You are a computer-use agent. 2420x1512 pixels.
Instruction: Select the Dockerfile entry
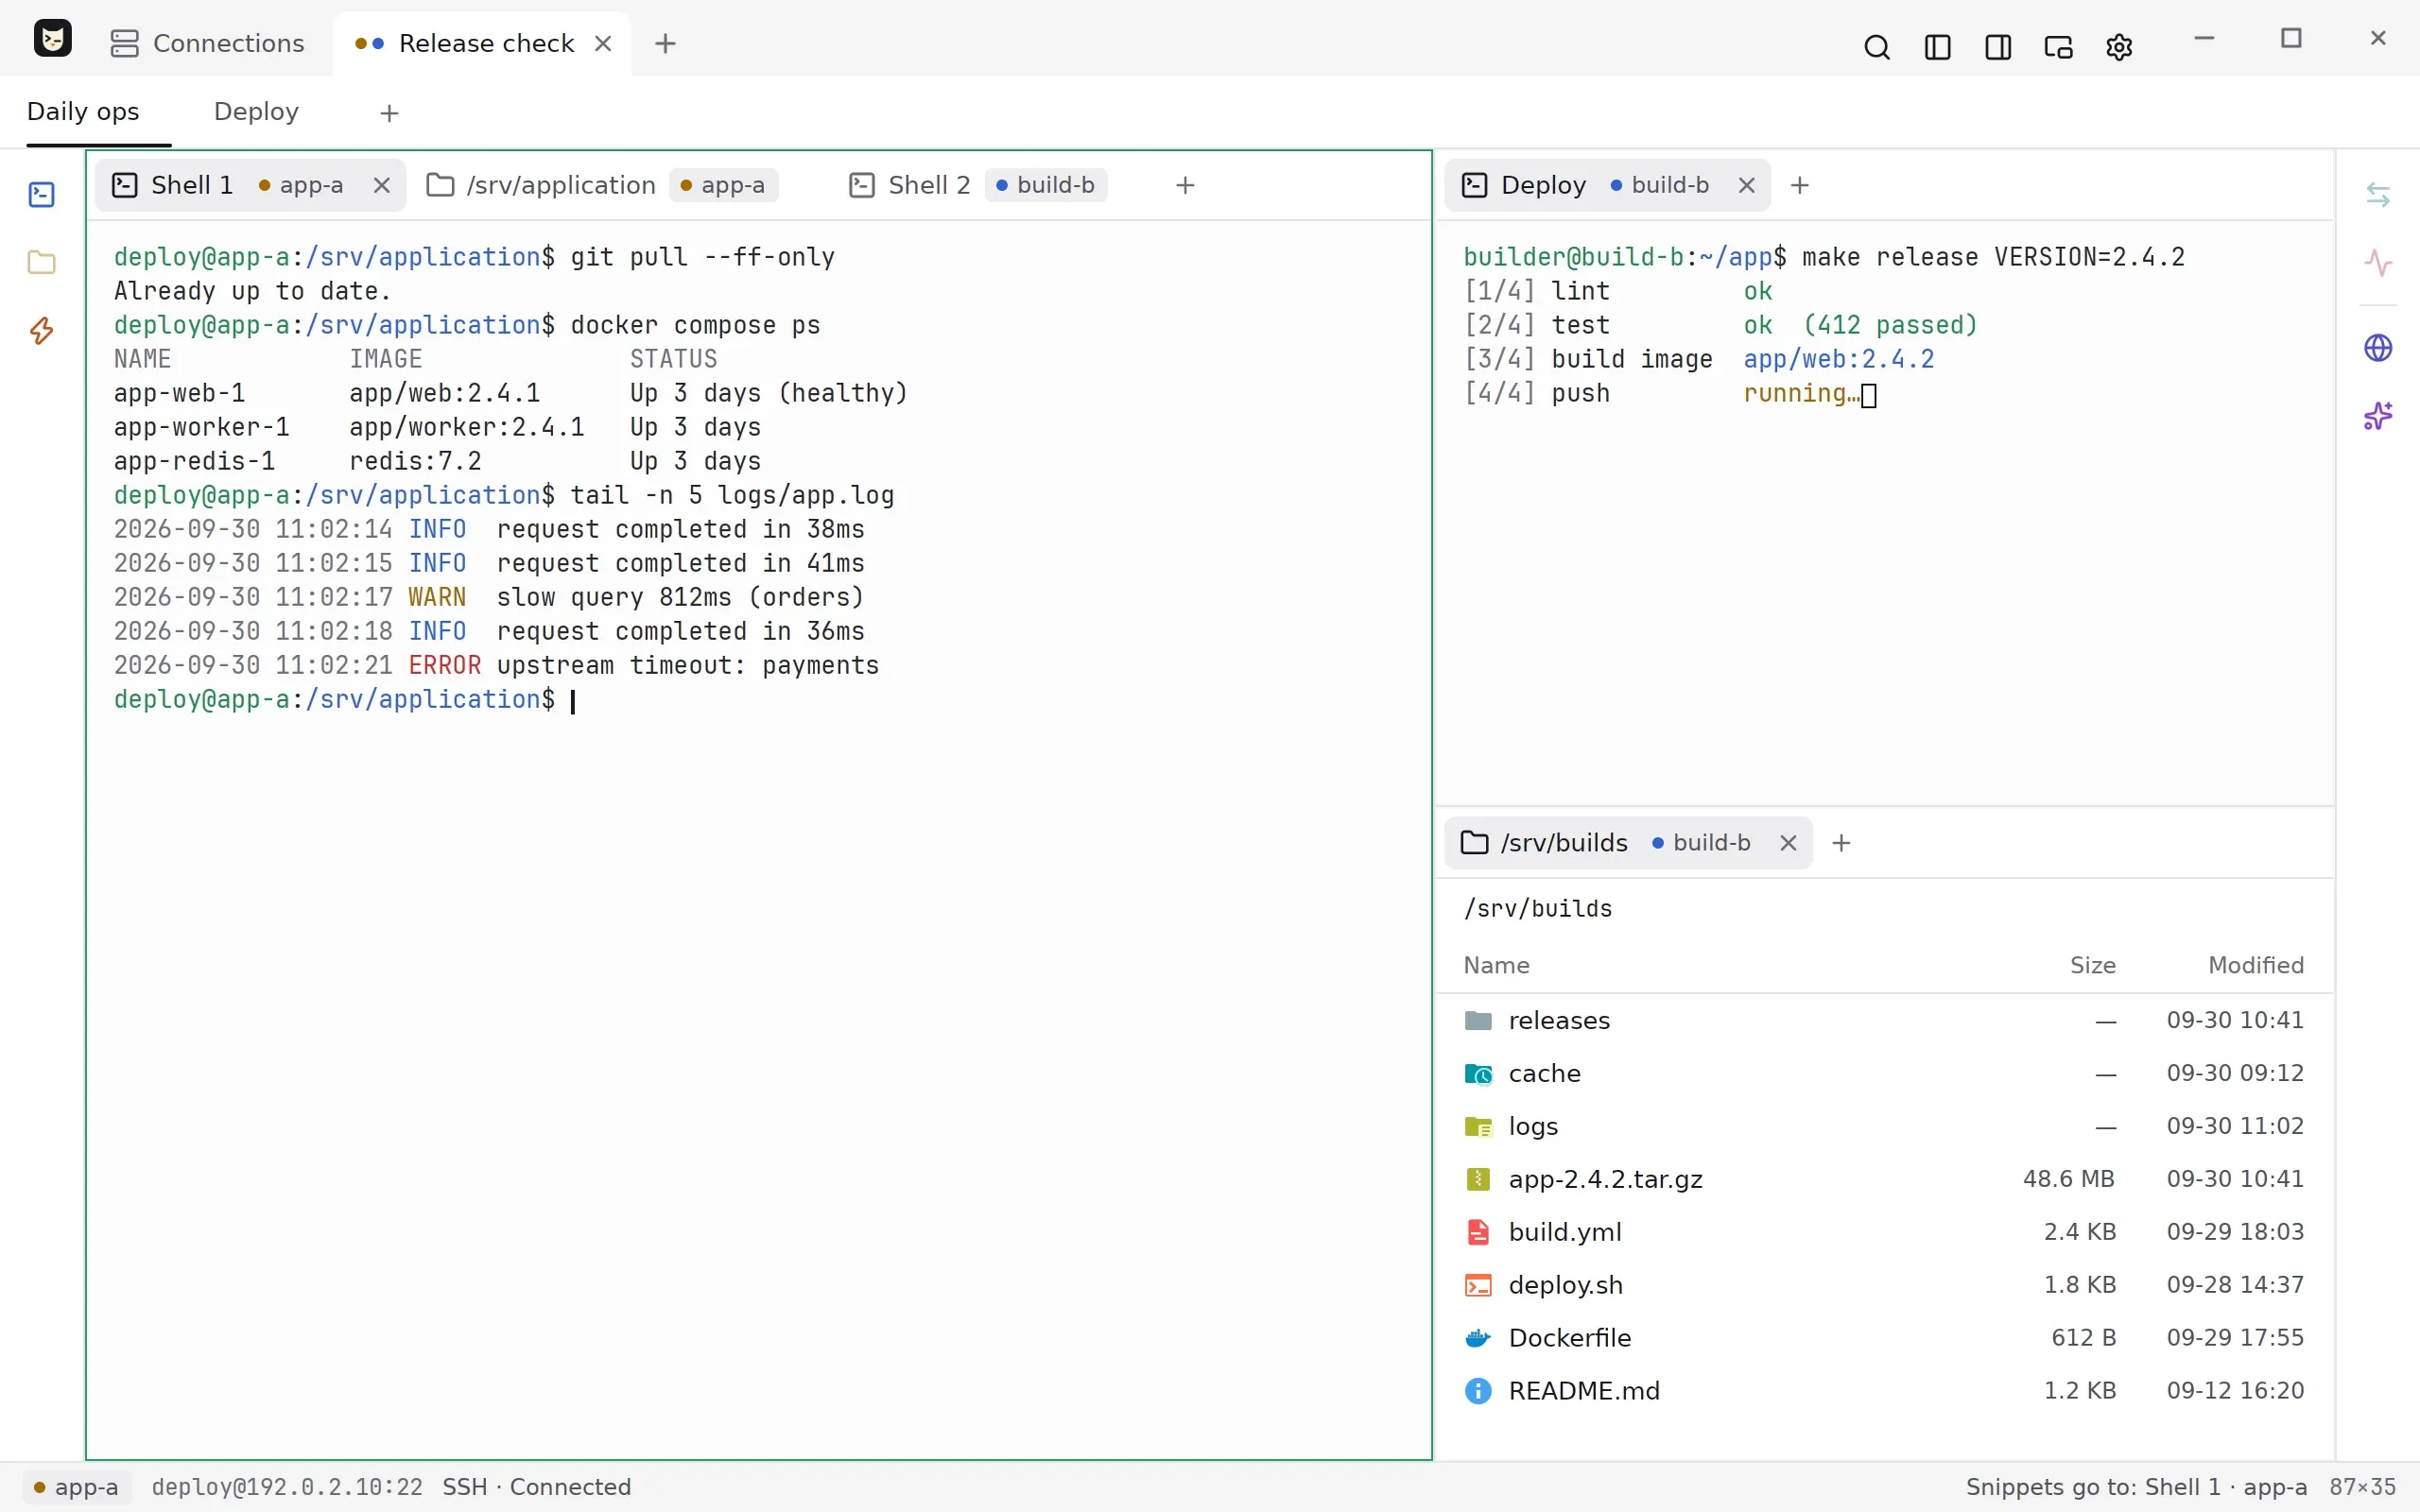pyautogui.click(x=1885, y=1338)
